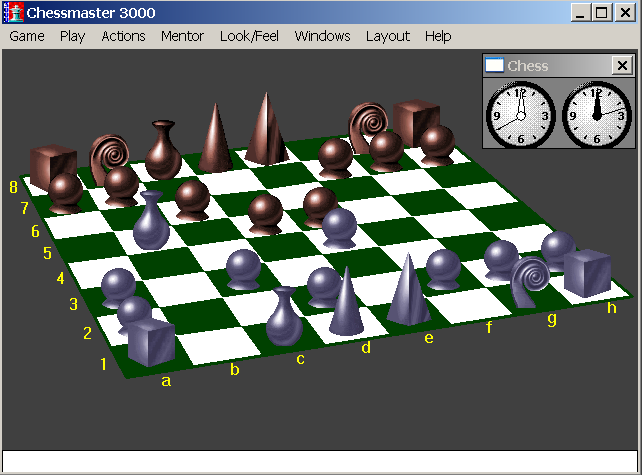This screenshot has height=475, width=642.
Task: Close the Chess clock window
Action: pos(622,66)
